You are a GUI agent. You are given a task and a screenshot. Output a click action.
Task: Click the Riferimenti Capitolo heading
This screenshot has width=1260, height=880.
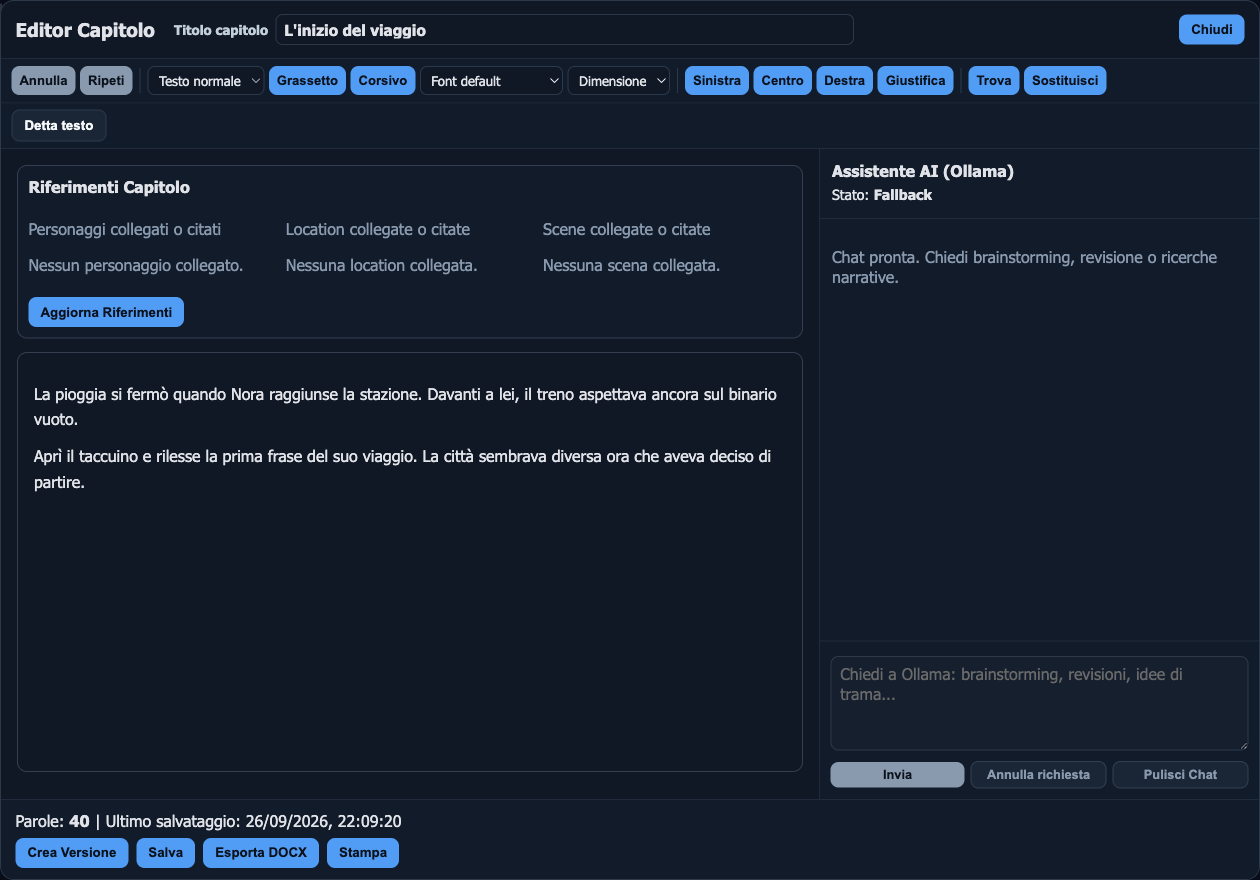[109, 187]
